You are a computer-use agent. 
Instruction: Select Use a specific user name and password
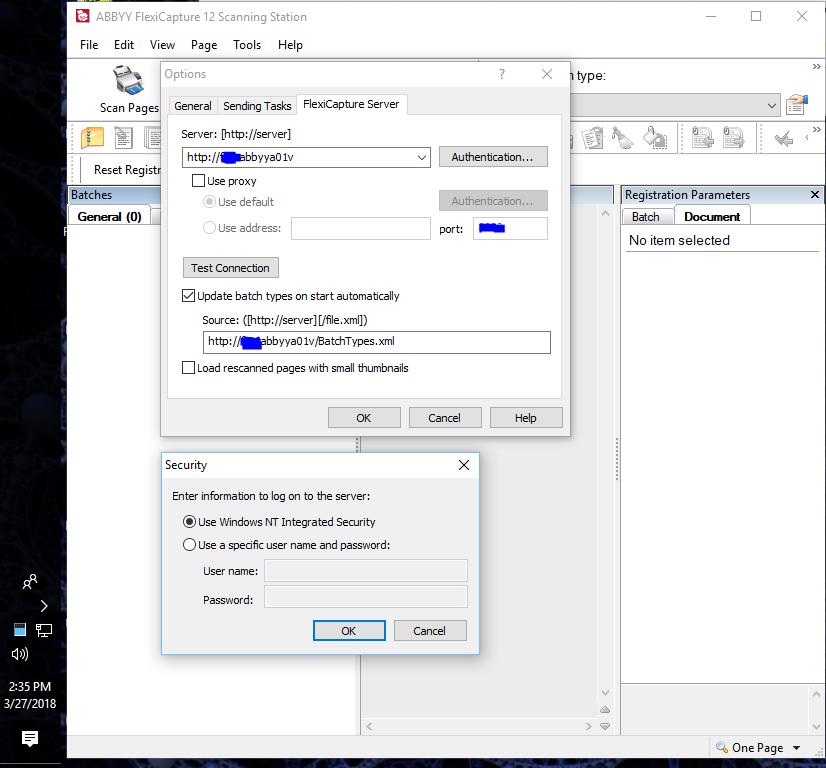[190, 545]
